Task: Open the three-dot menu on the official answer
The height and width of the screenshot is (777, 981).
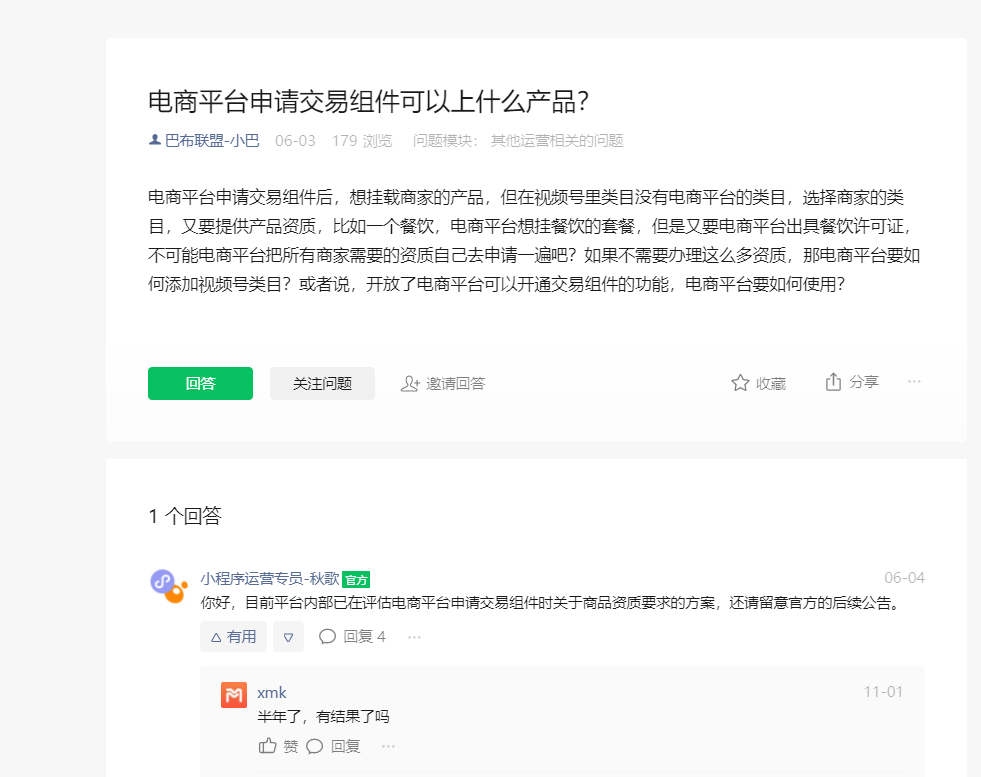Action: click(414, 637)
